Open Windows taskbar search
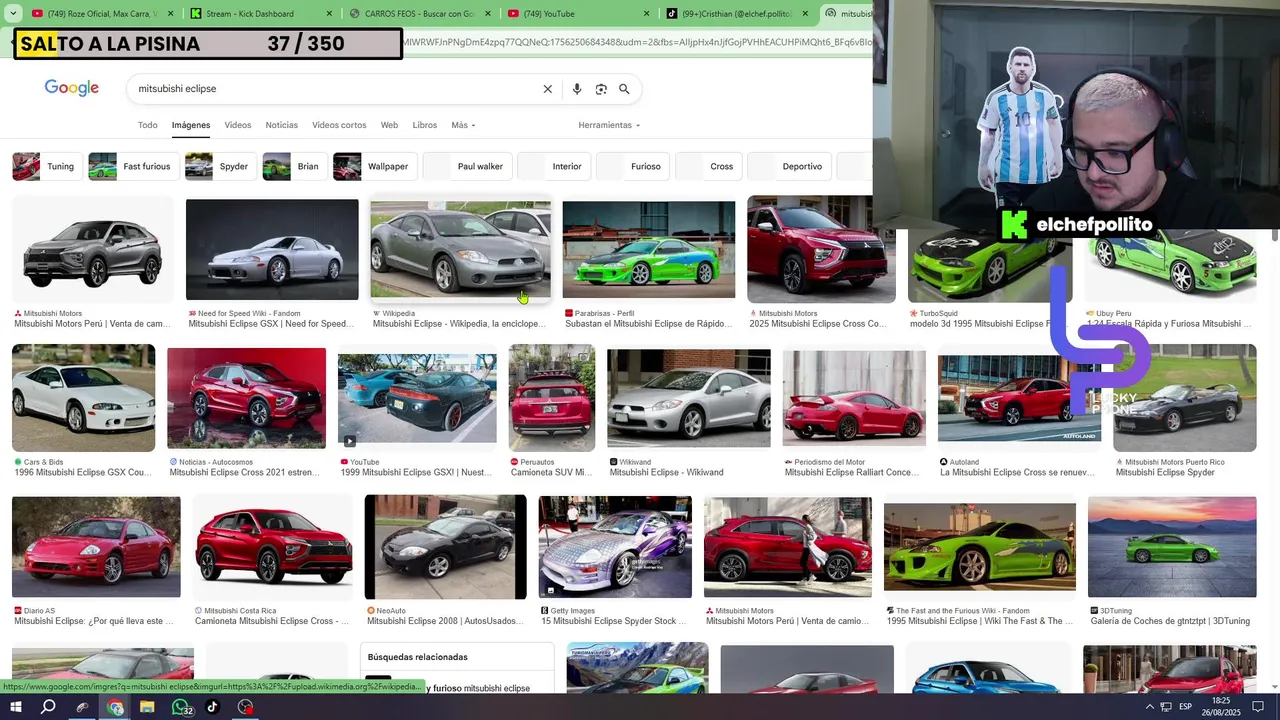 click(48, 707)
